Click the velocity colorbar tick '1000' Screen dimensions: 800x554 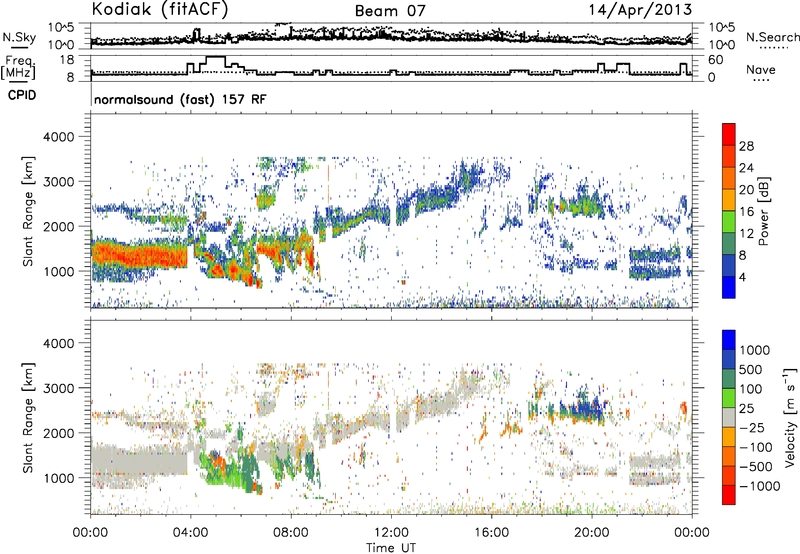754,350
